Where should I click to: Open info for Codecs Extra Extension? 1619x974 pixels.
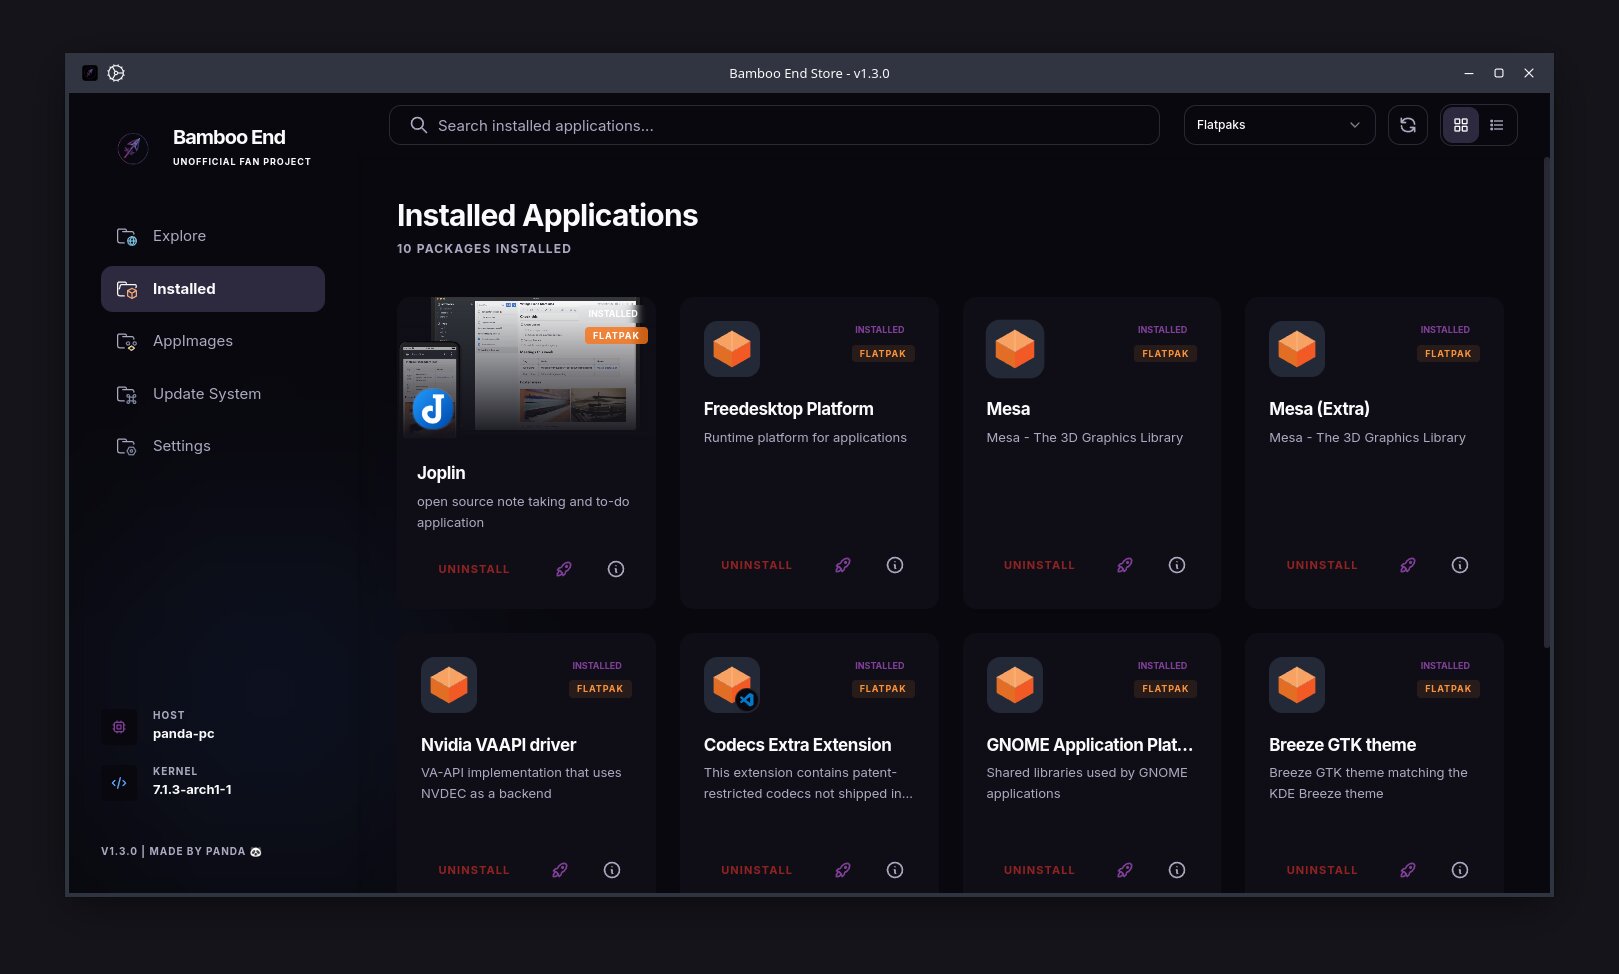(895, 870)
